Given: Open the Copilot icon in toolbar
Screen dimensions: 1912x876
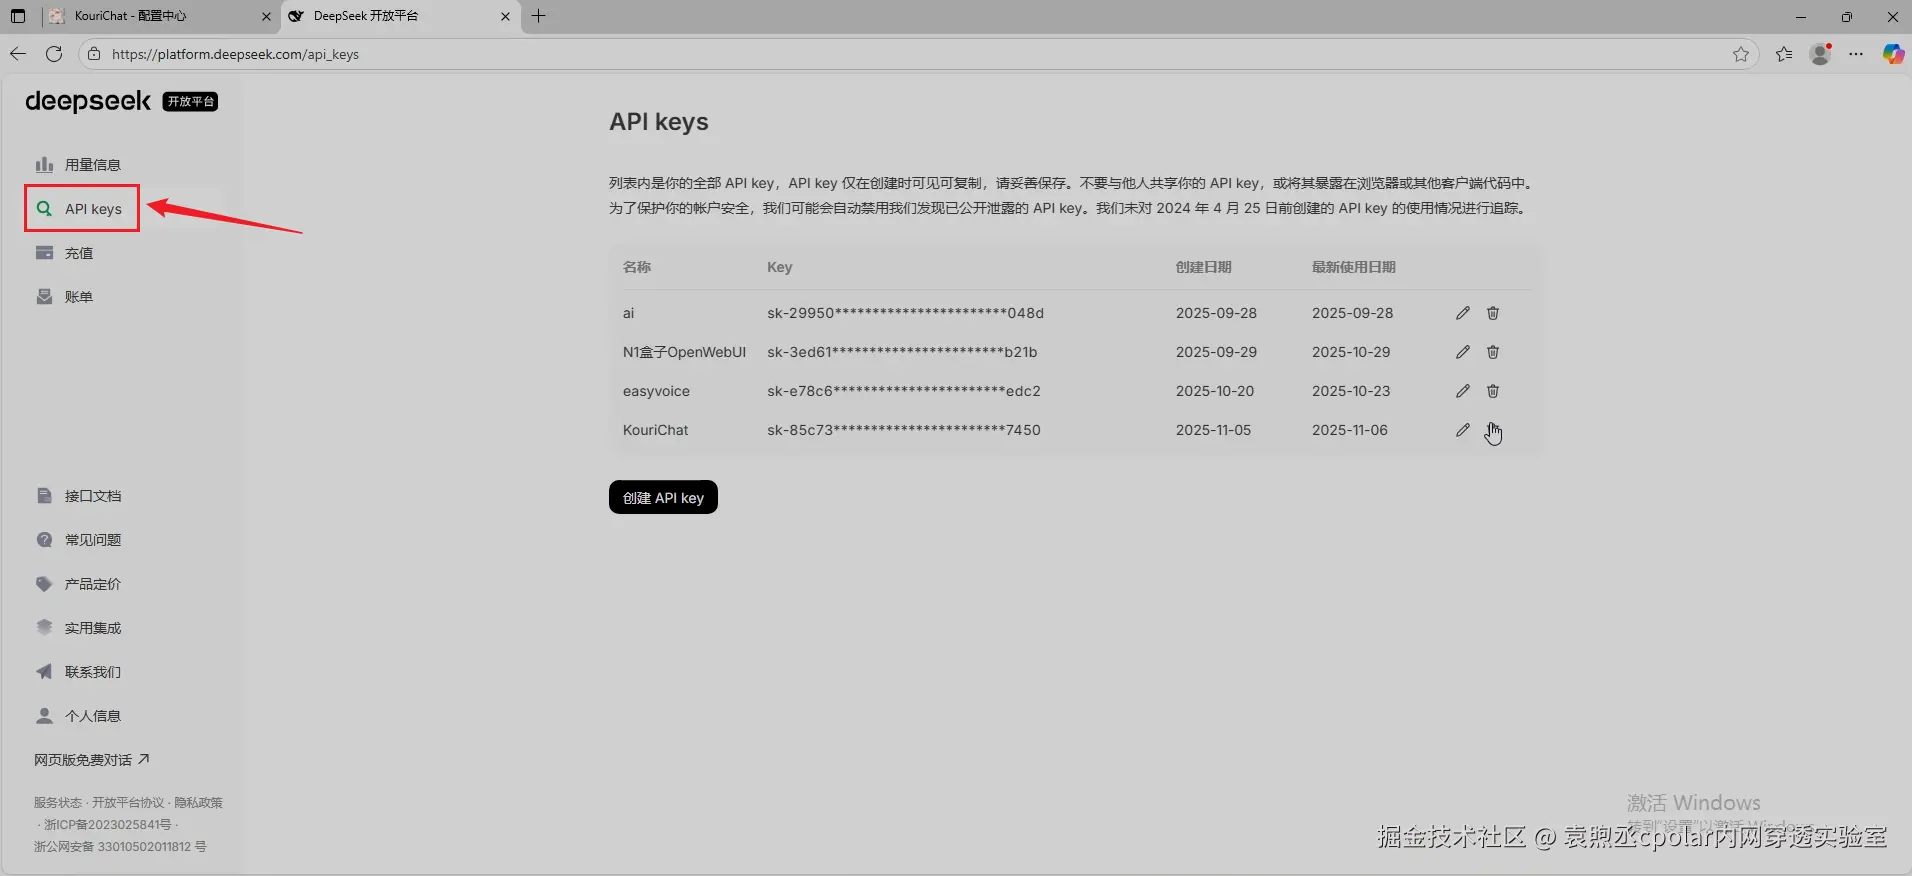Looking at the screenshot, I should (x=1893, y=54).
